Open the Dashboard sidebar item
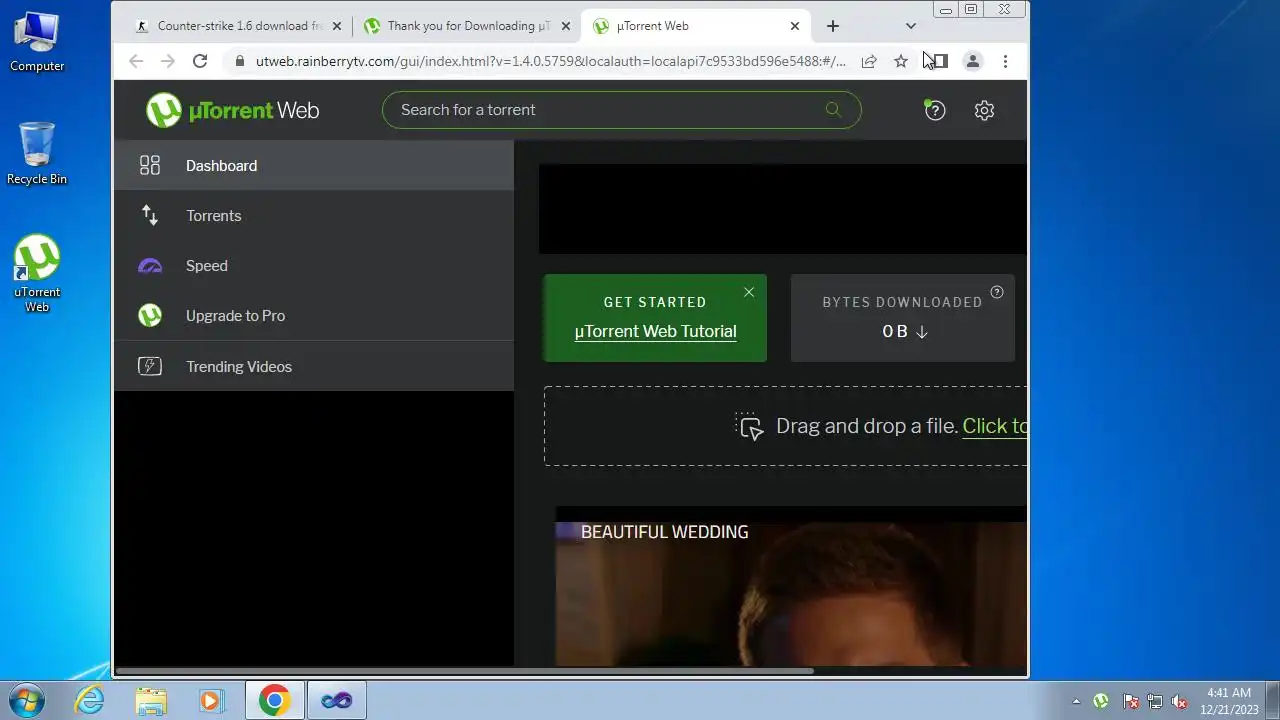 [314, 165]
